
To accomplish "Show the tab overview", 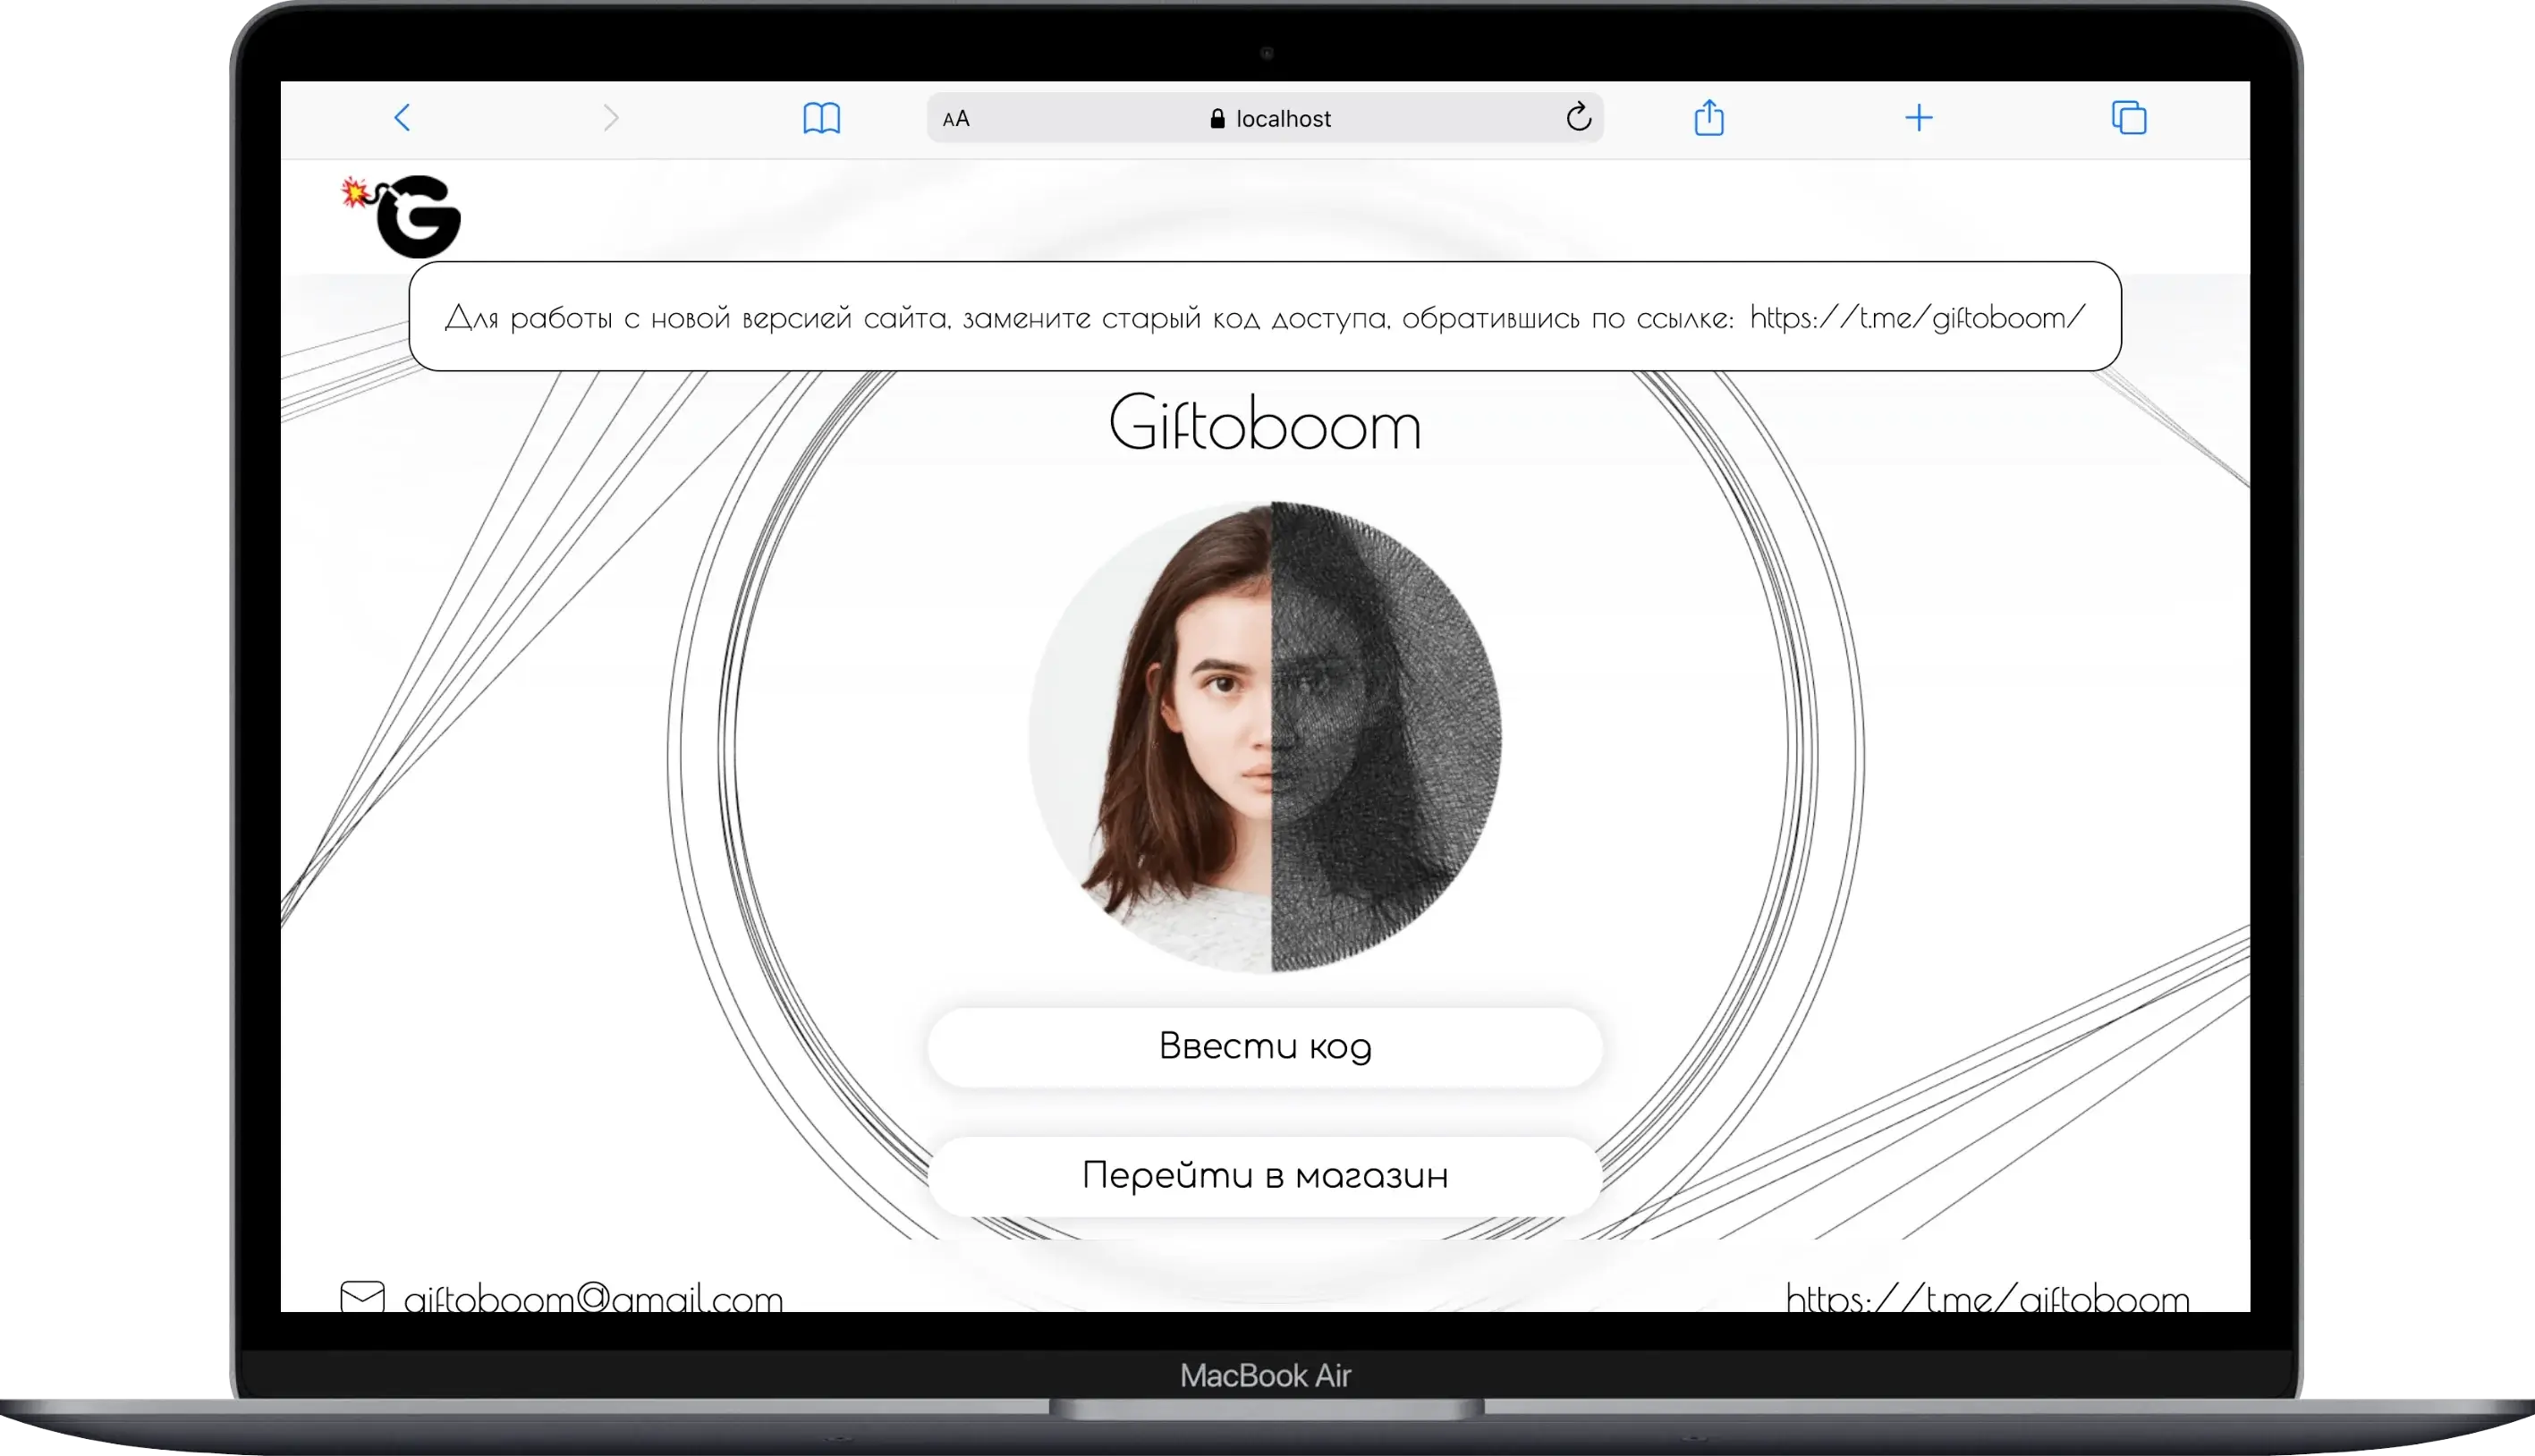I will pyautogui.click(x=2128, y=118).
